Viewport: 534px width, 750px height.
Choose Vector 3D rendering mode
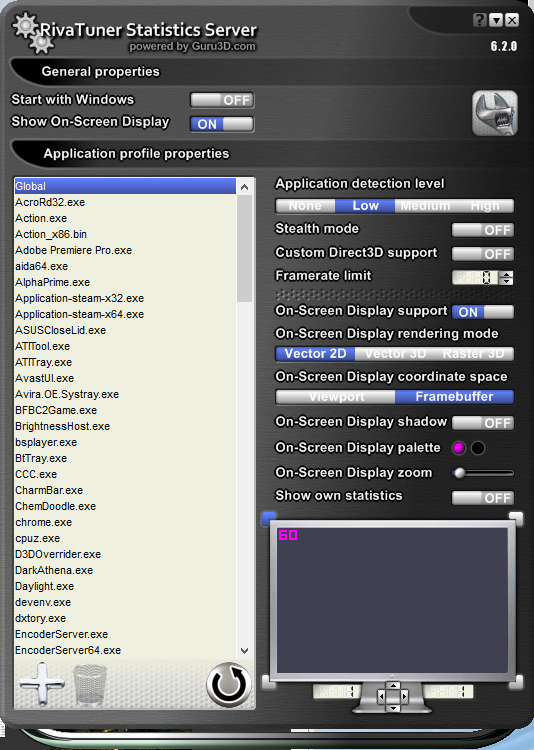click(395, 353)
